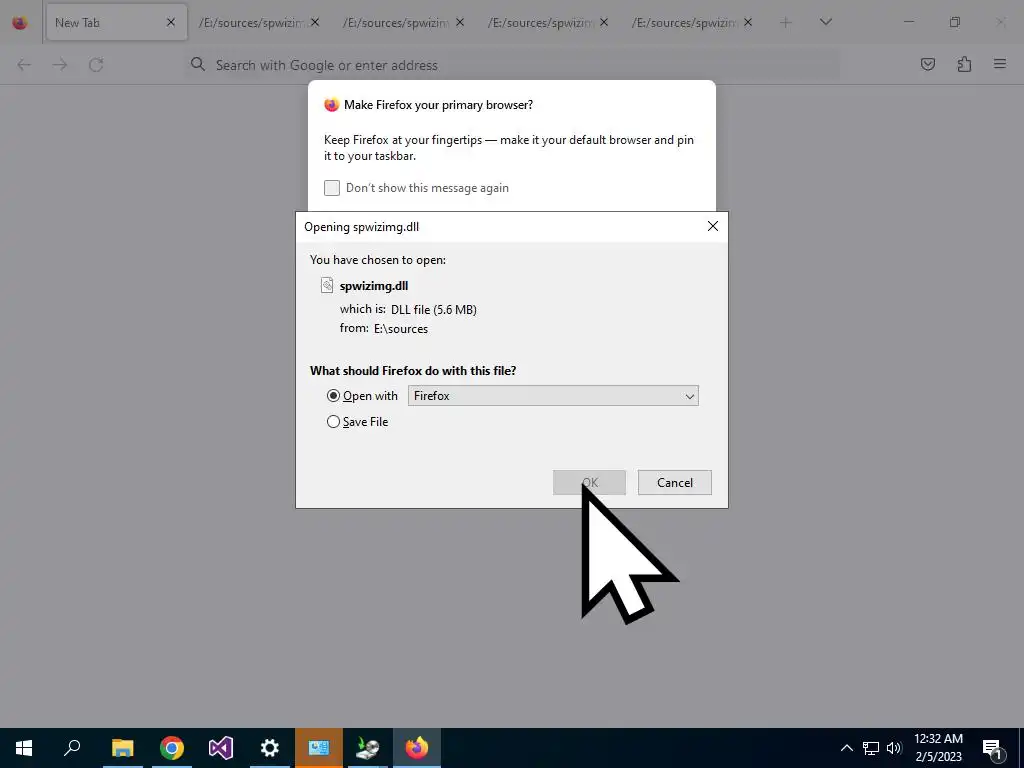
Task: Open the notification center icon
Action: (x=992, y=748)
